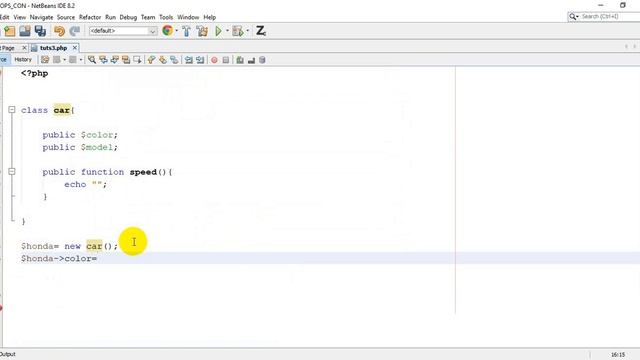This screenshot has height=360, width=640.
Task: Click the 'speed' function name
Action: [x=143, y=172]
